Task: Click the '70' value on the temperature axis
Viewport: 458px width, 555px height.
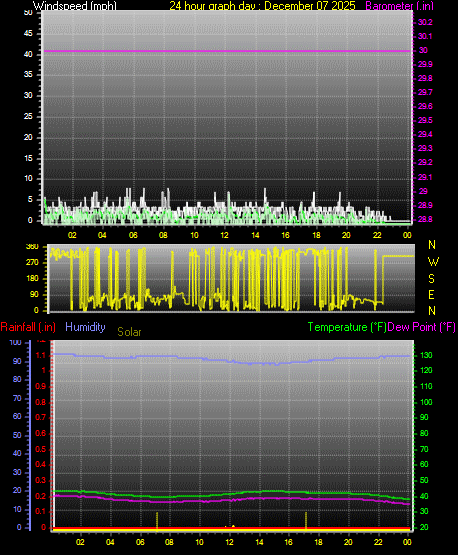Action: pyautogui.click(x=424, y=449)
